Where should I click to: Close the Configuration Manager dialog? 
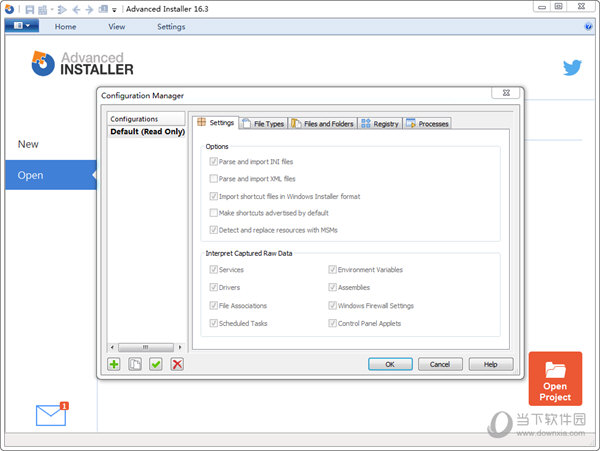pos(506,93)
